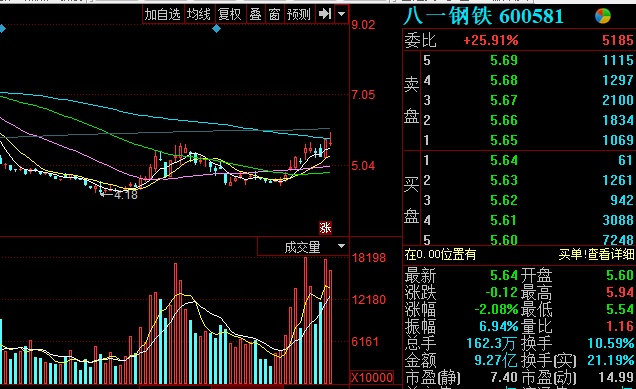Click the colorful pie chart icon
Screen dimensions: 636x389
603,16
